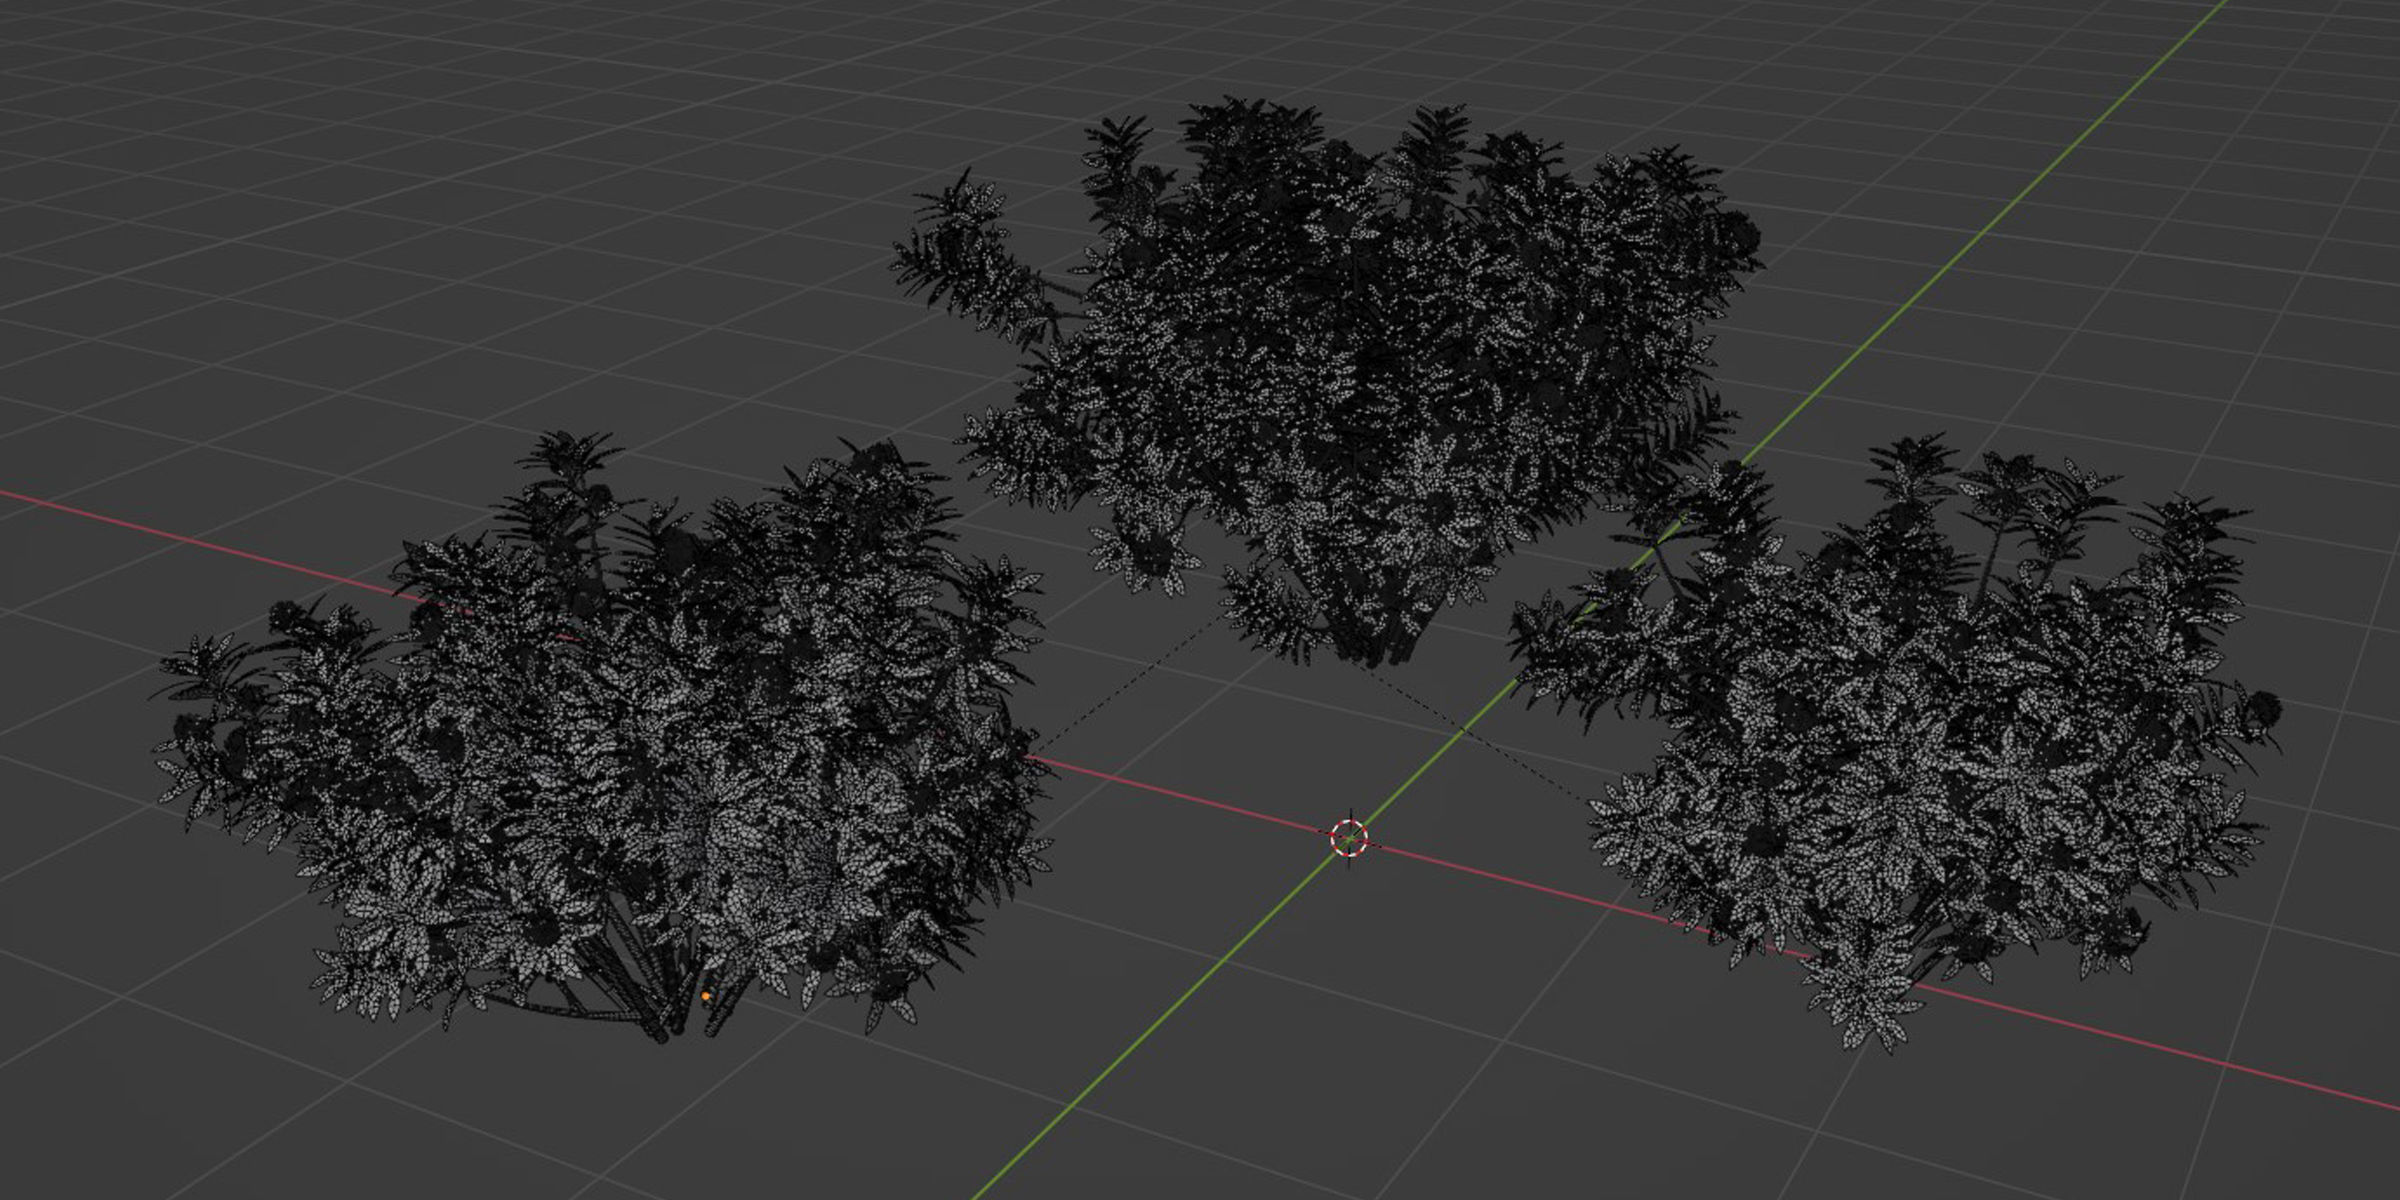
Task: Select the orange origin dot on left bush
Action: [706, 996]
